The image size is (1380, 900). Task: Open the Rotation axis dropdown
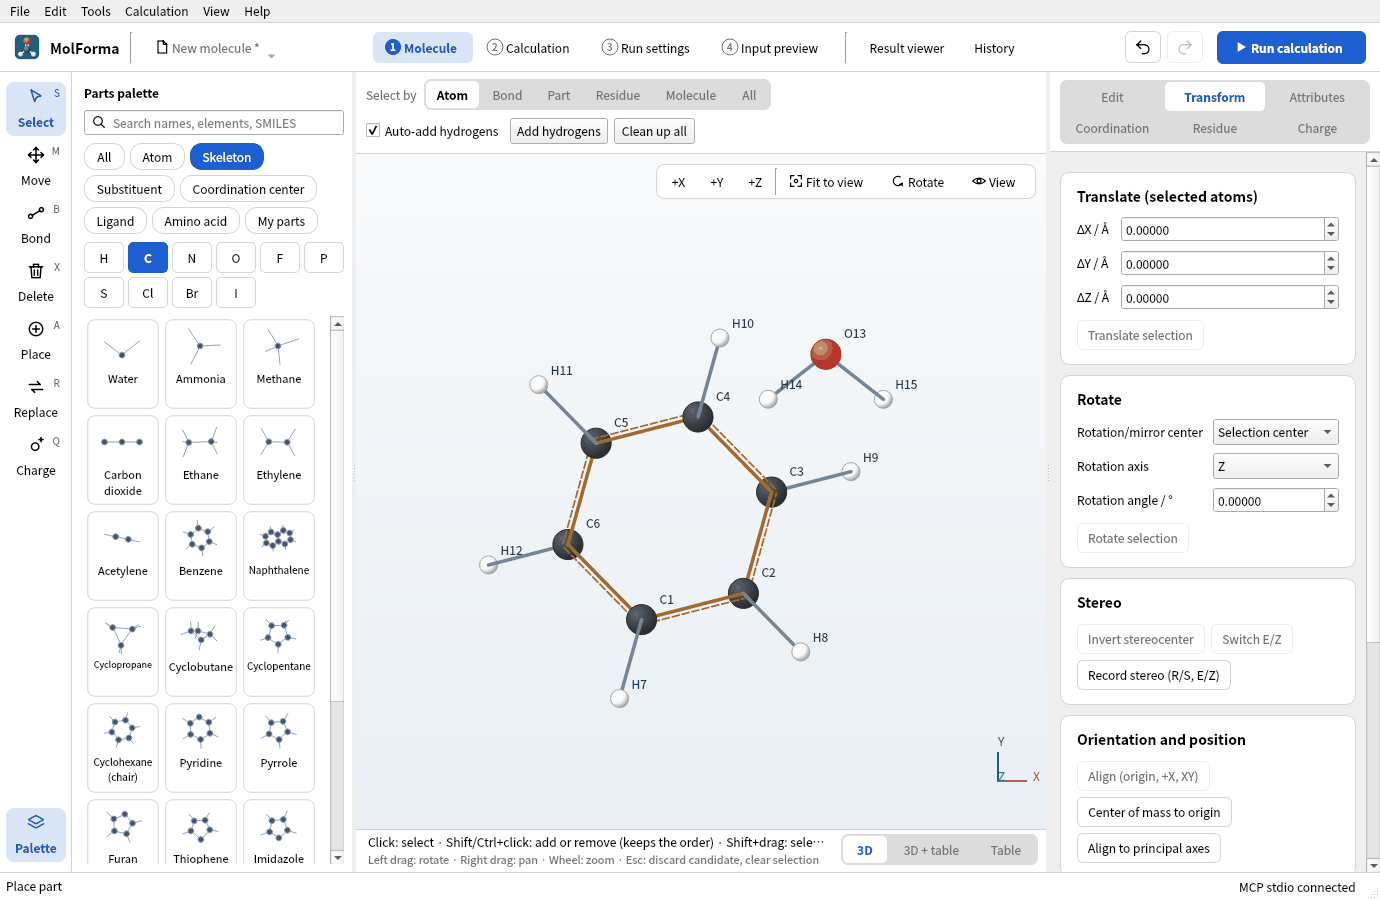(x=1275, y=466)
